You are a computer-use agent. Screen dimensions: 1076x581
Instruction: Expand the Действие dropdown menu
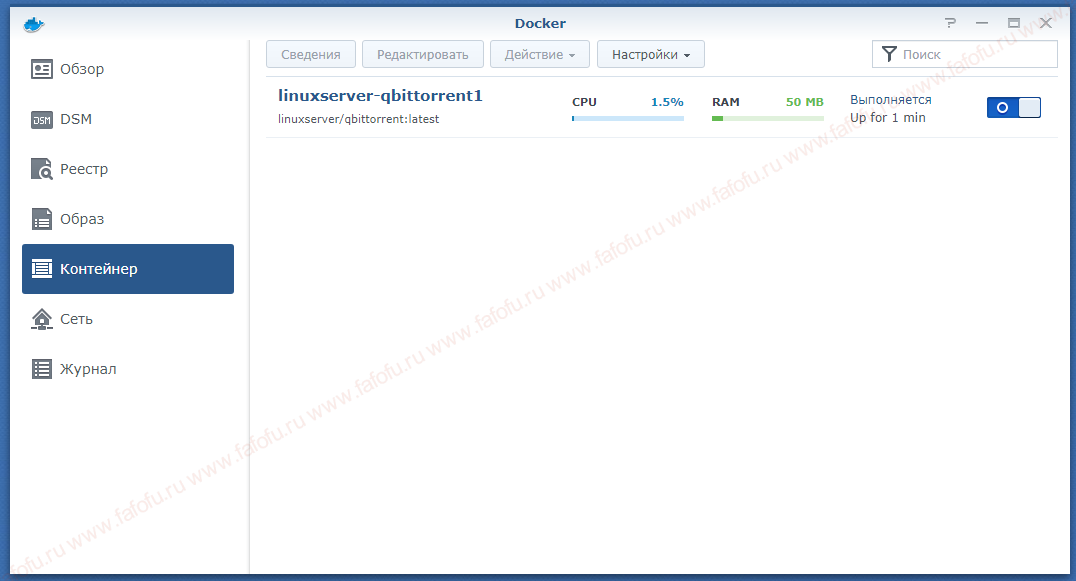pyautogui.click(x=539, y=54)
